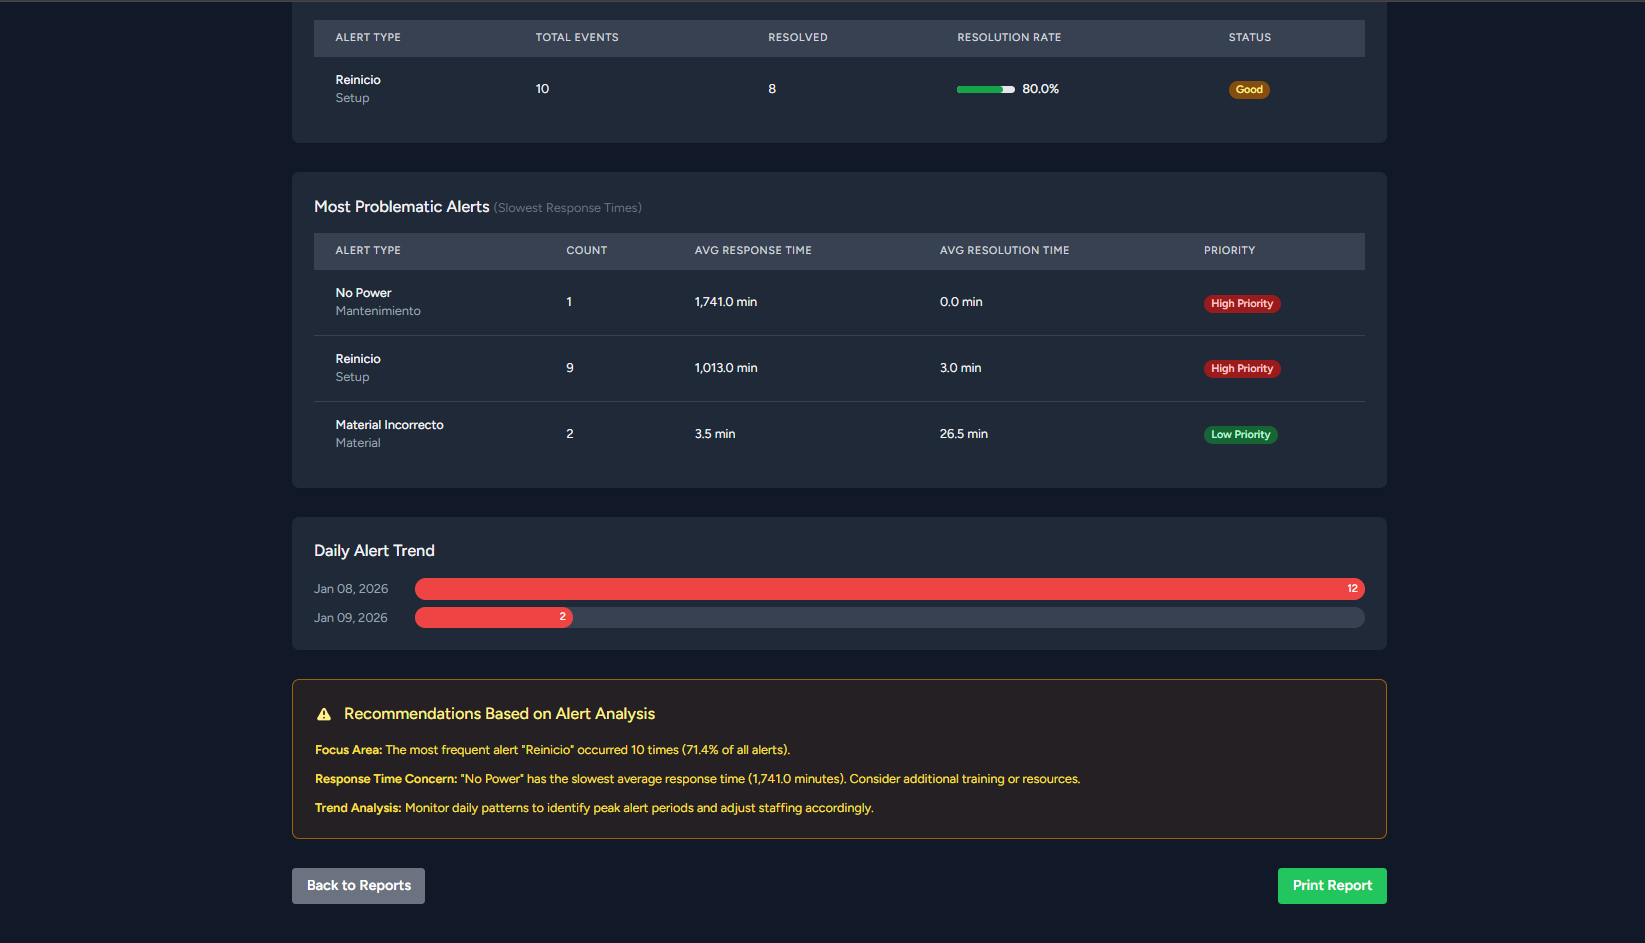
Task: Click the Priority column header
Action: click(1229, 251)
